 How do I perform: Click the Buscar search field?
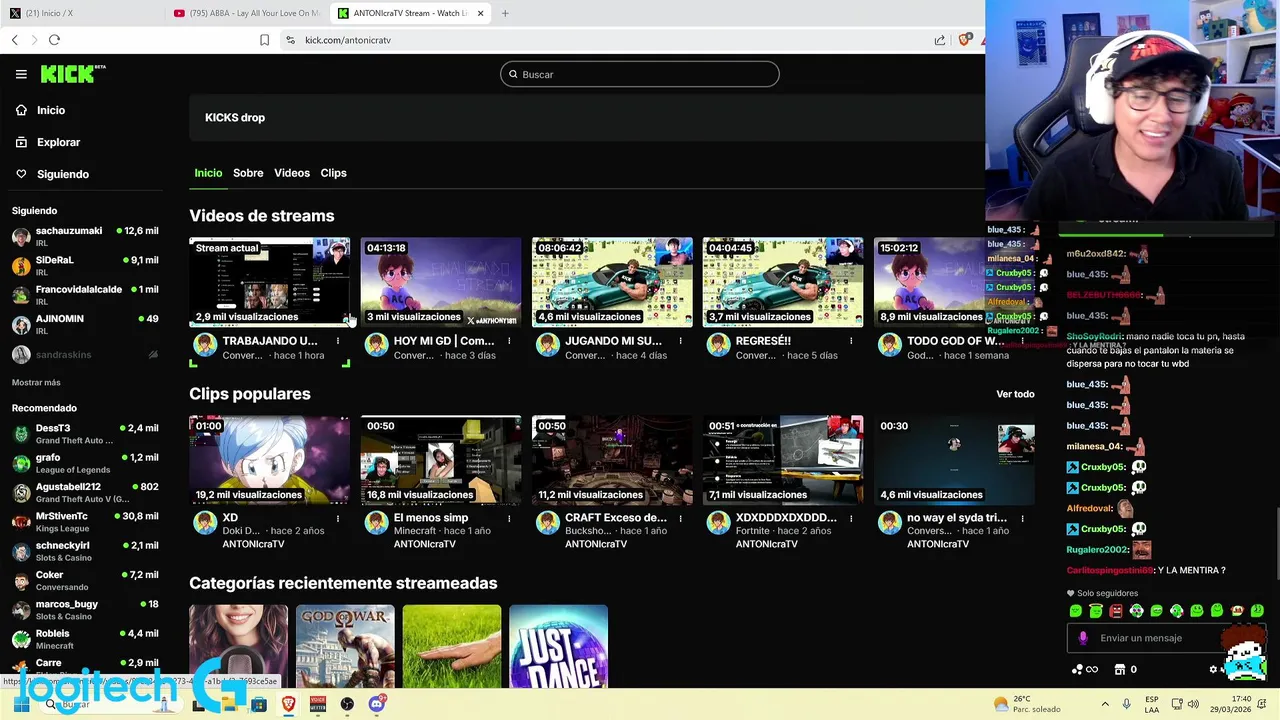tap(640, 74)
